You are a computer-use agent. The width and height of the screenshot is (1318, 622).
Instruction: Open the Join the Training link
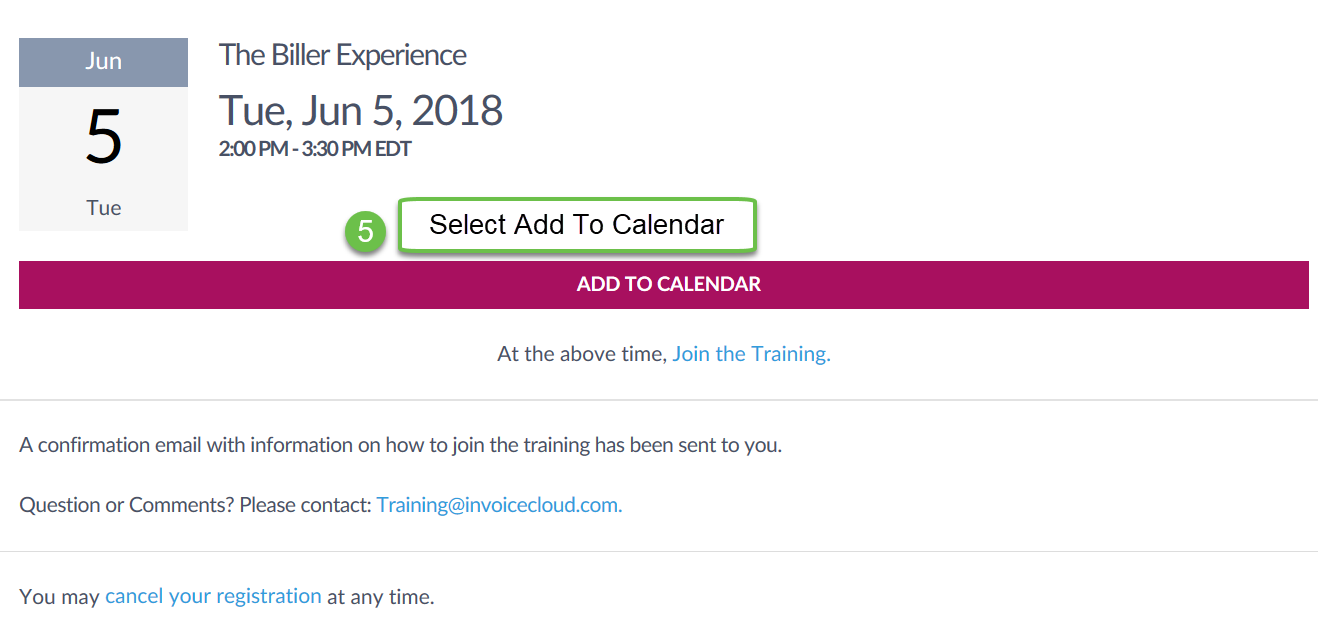[751, 354]
